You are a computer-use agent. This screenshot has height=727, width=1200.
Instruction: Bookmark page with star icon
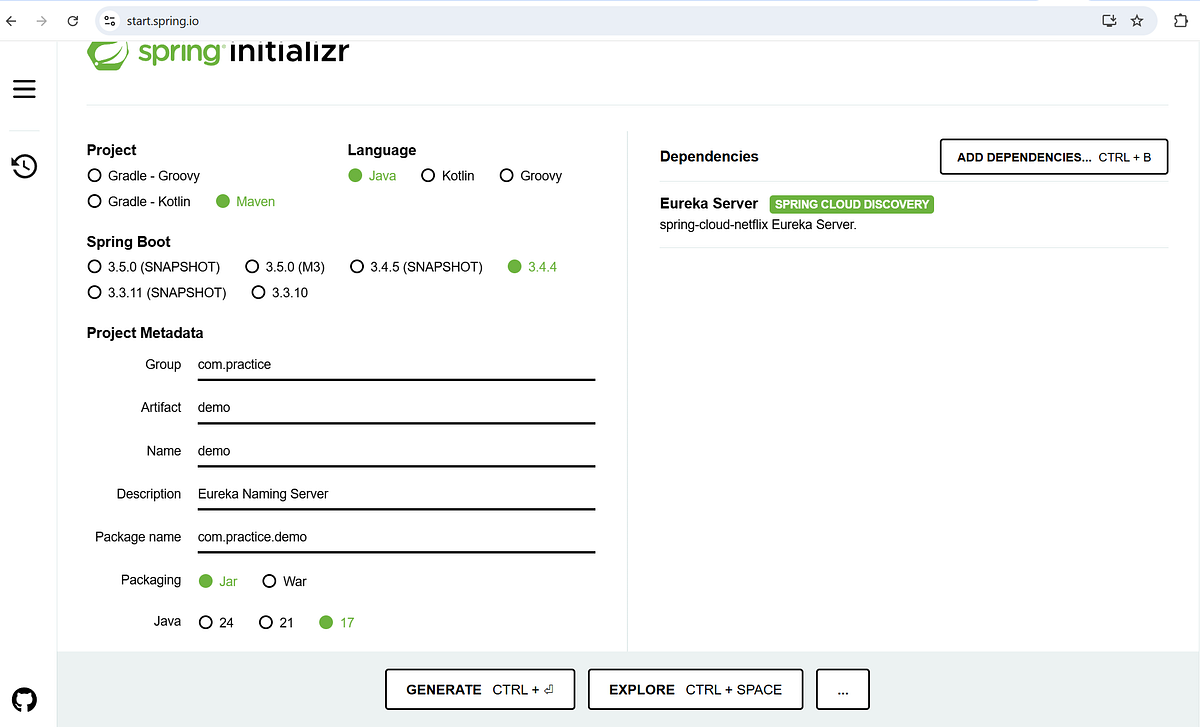[1137, 20]
